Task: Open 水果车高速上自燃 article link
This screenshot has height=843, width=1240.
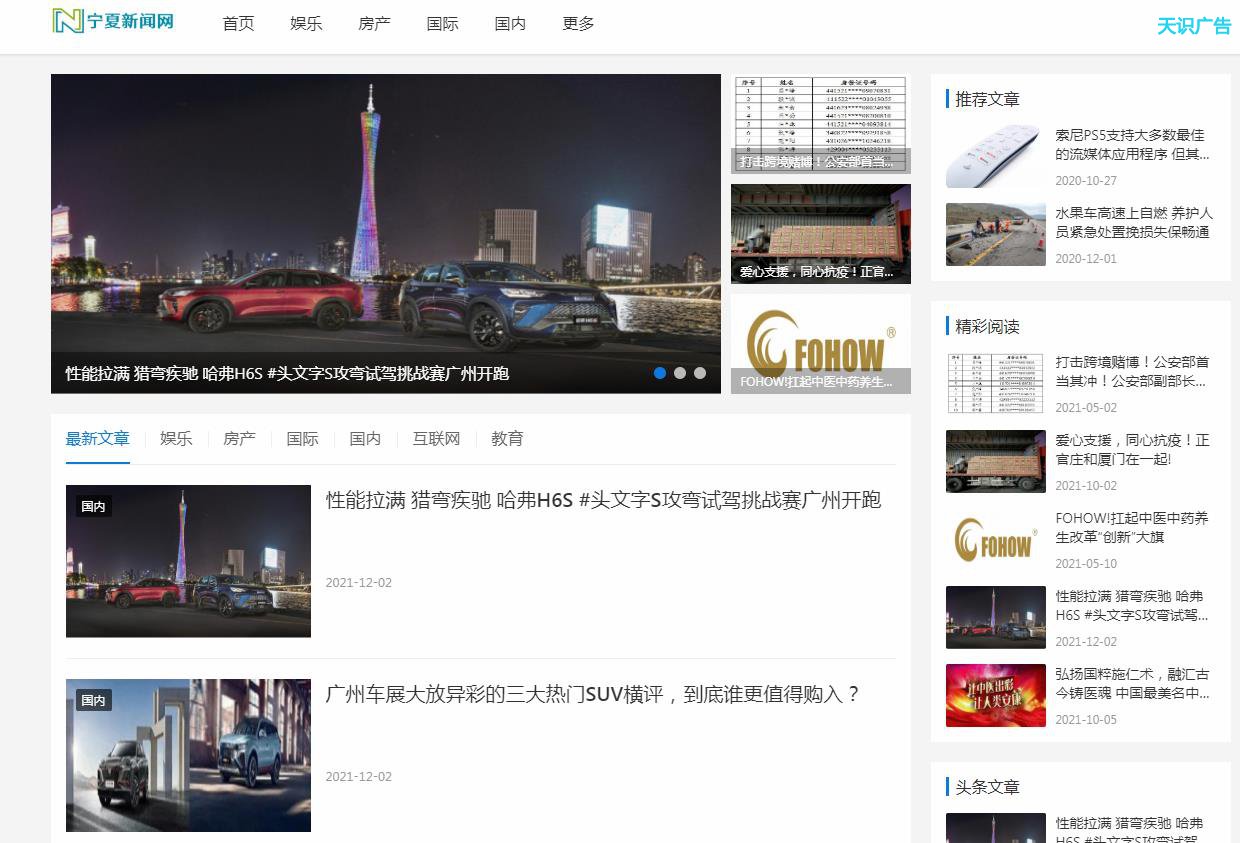Action: click(x=1134, y=222)
